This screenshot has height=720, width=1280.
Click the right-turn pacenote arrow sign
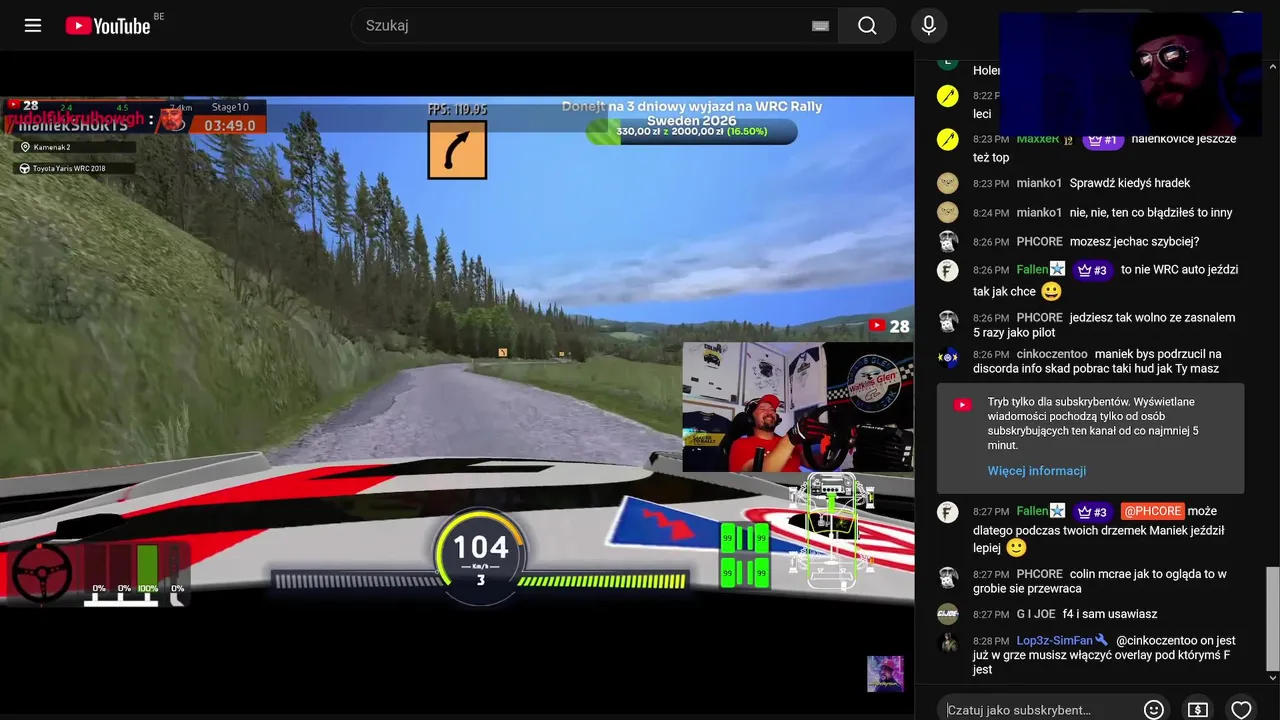click(457, 150)
